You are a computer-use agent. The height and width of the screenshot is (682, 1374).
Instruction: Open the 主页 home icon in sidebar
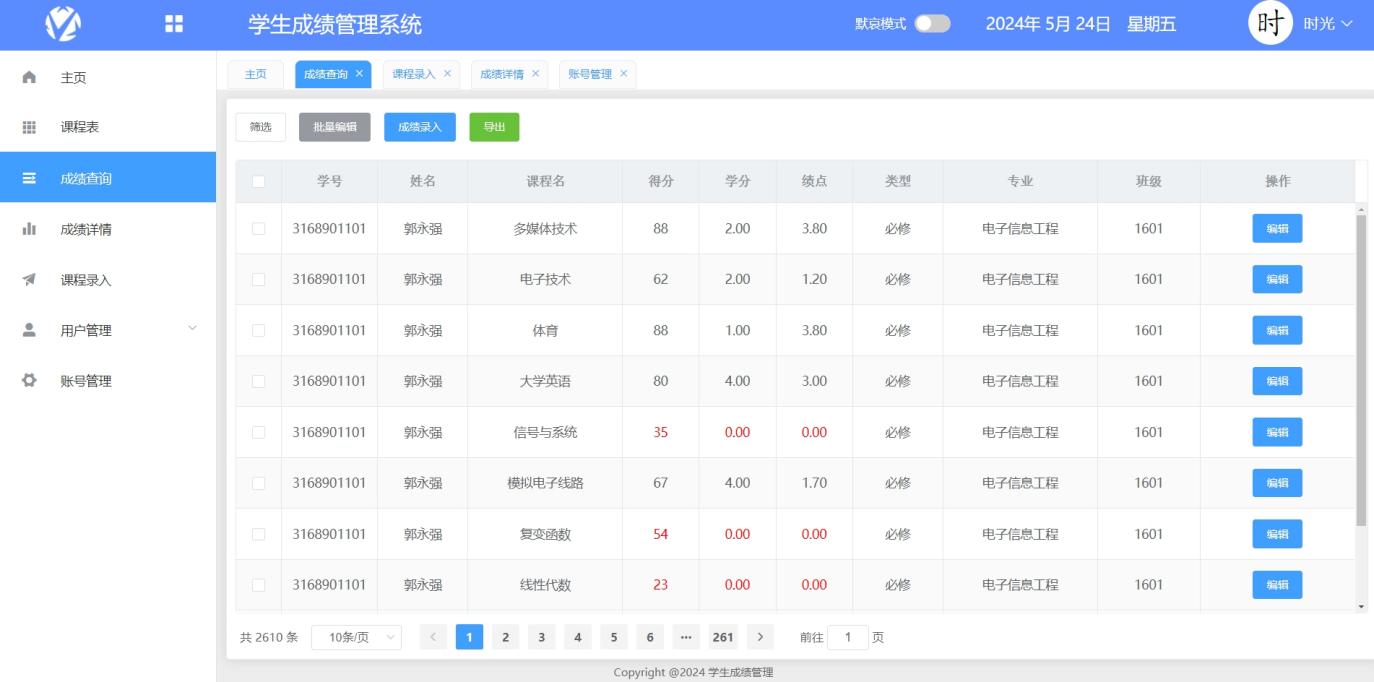click(x=27, y=76)
